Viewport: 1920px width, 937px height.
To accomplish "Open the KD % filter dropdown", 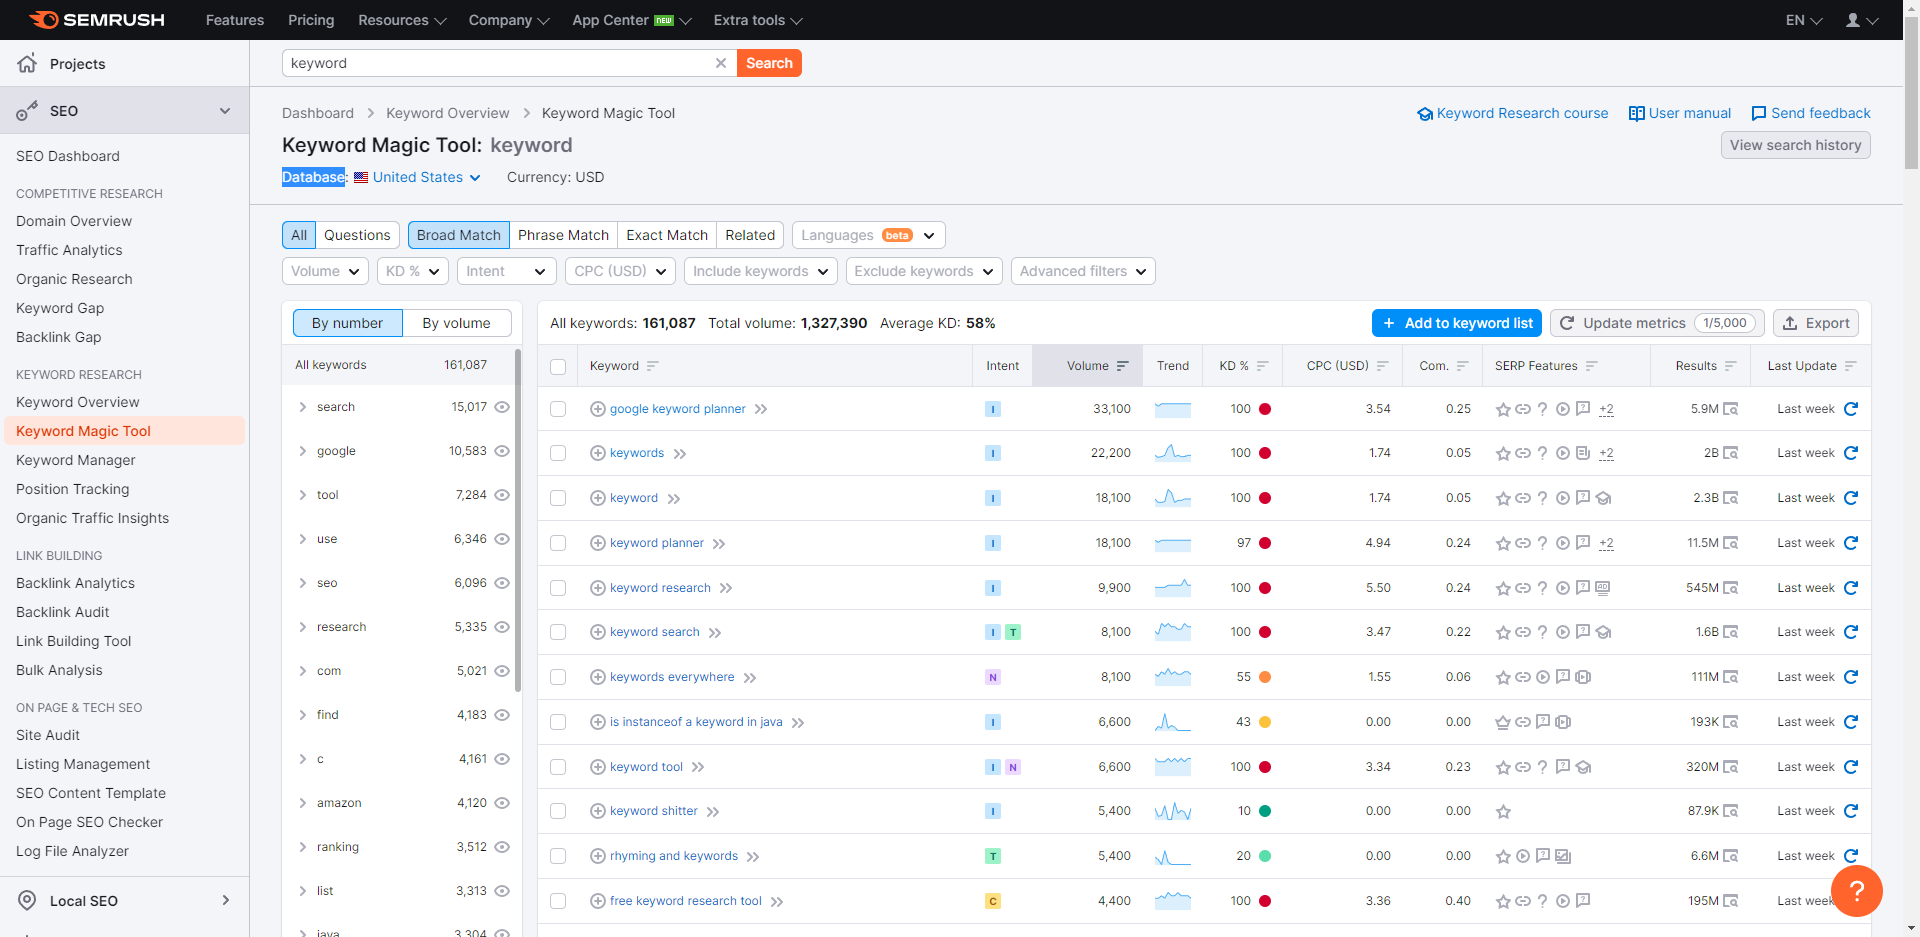I will pos(412,271).
